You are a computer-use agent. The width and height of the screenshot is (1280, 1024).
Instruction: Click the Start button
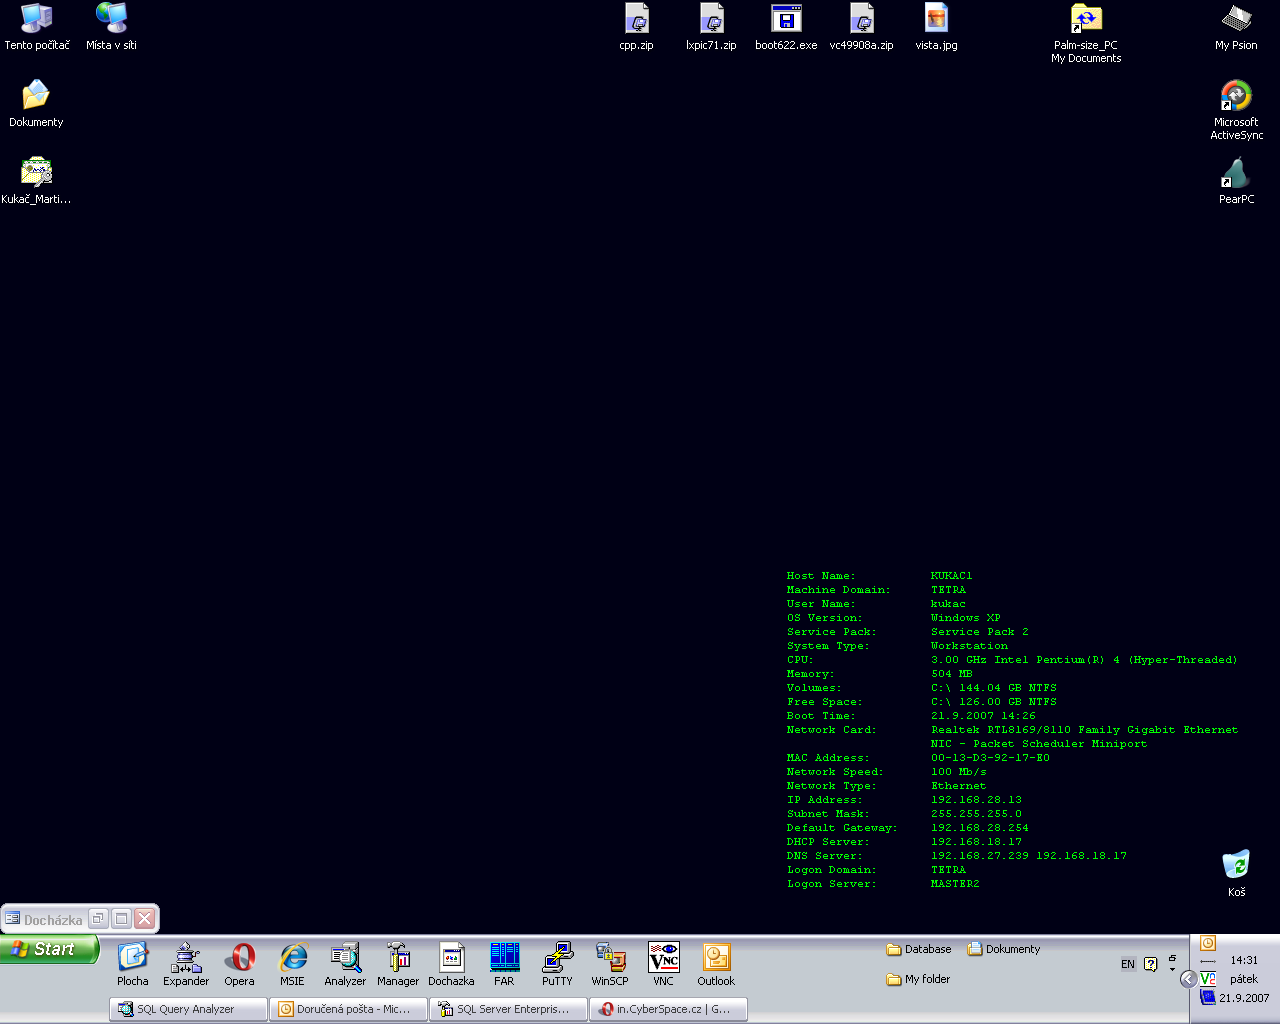49,949
